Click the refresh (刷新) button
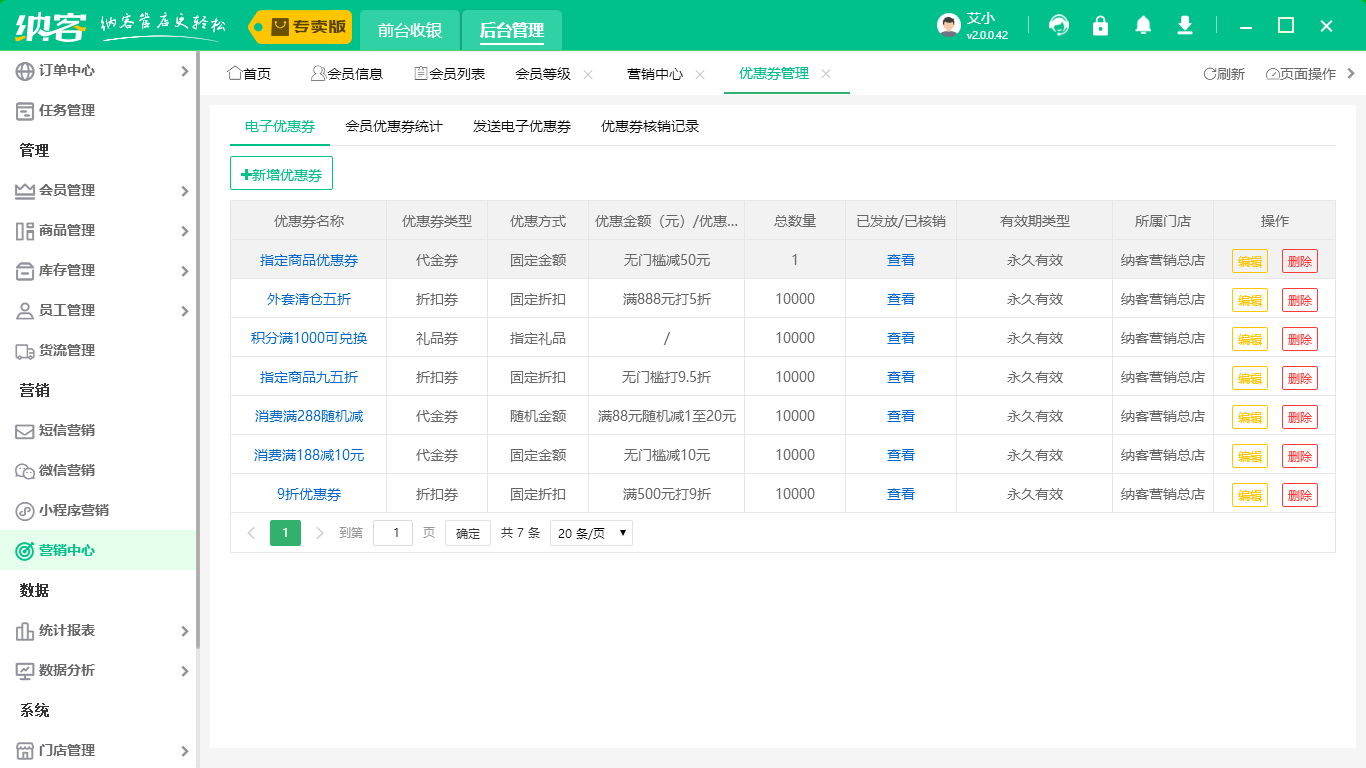The width and height of the screenshot is (1366, 768). pos(1224,74)
